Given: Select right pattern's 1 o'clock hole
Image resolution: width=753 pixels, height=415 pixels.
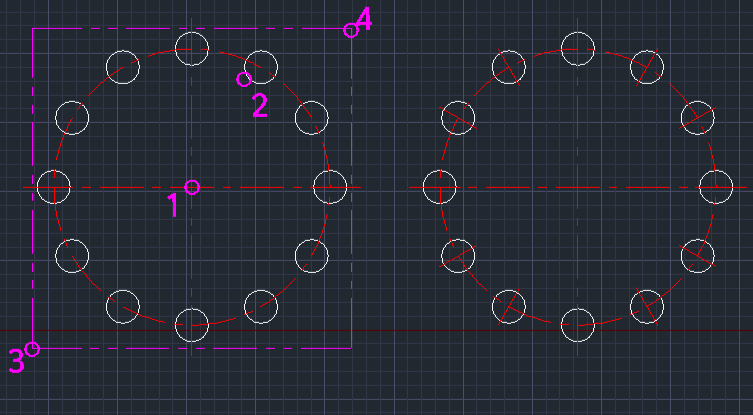Looking at the screenshot, I should [646, 66].
